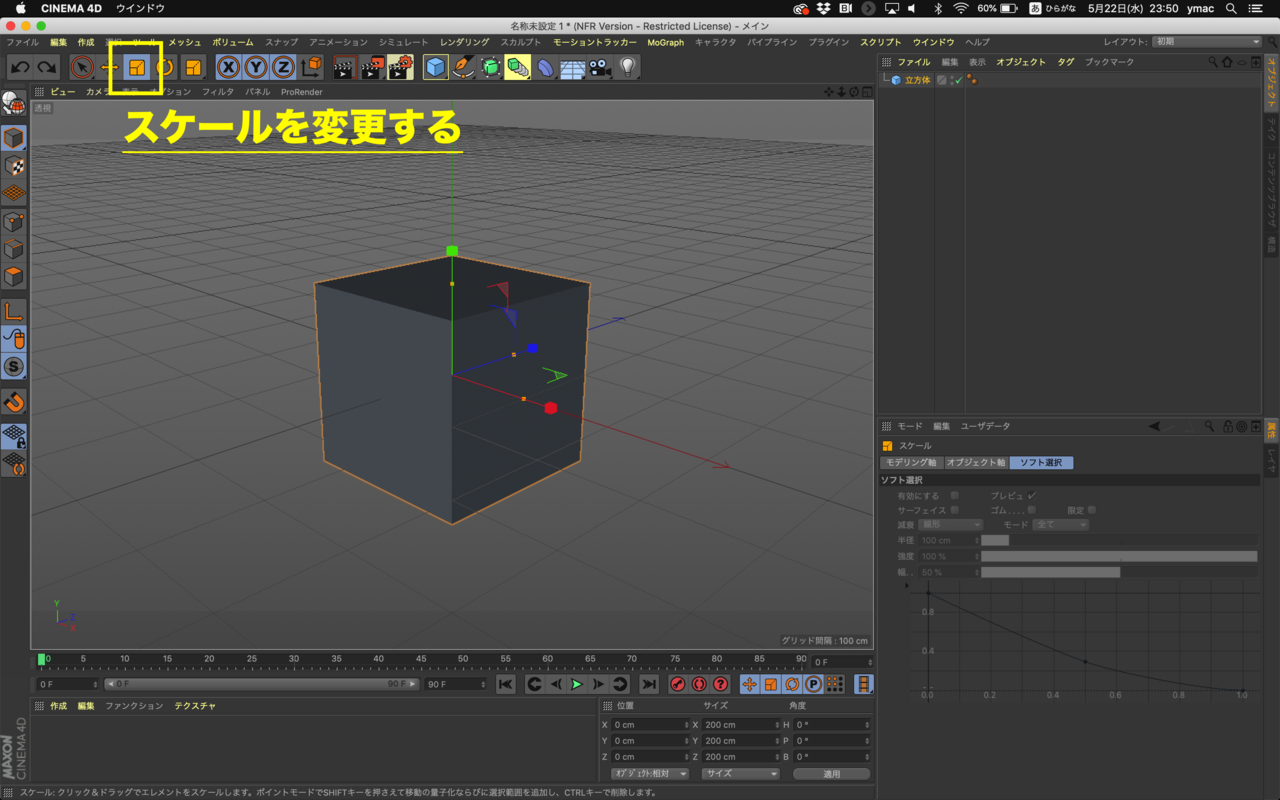Screen dimensions: 1280x800
Task: Click the Redo arrow icon
Action: (47, 68)
